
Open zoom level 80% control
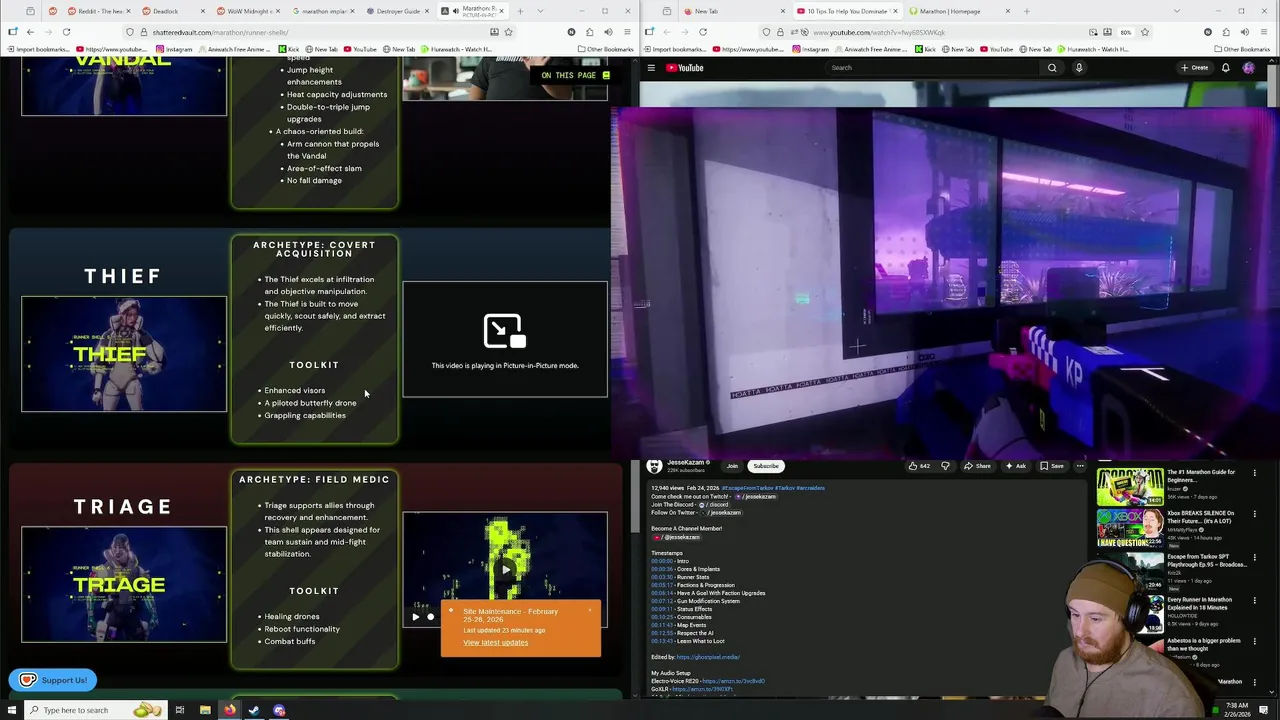click(x=1126, y=32)
